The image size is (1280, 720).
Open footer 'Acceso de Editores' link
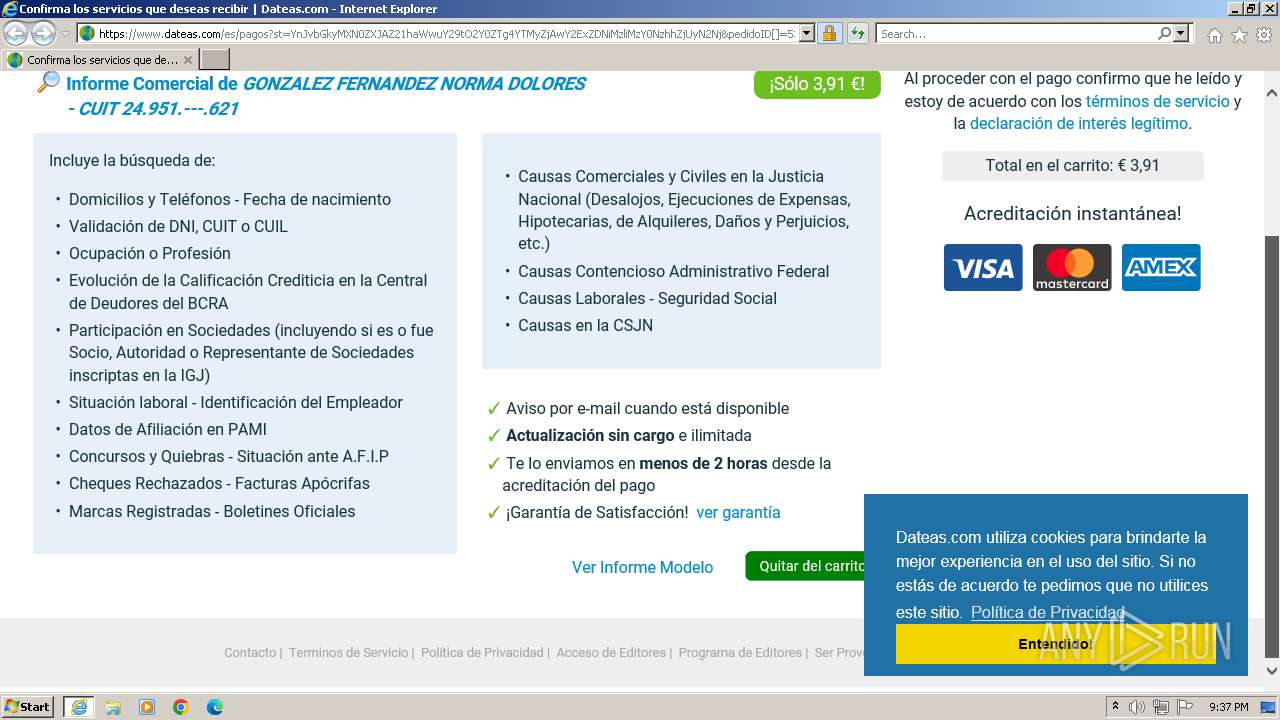pyautogui.click(x=611, y=653)
